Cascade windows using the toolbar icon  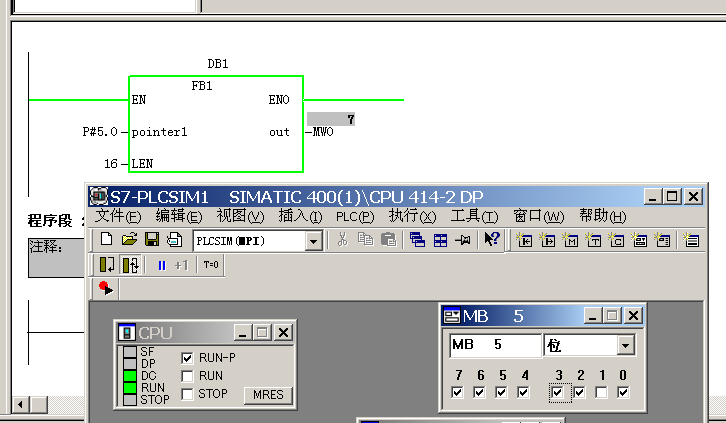417,240
